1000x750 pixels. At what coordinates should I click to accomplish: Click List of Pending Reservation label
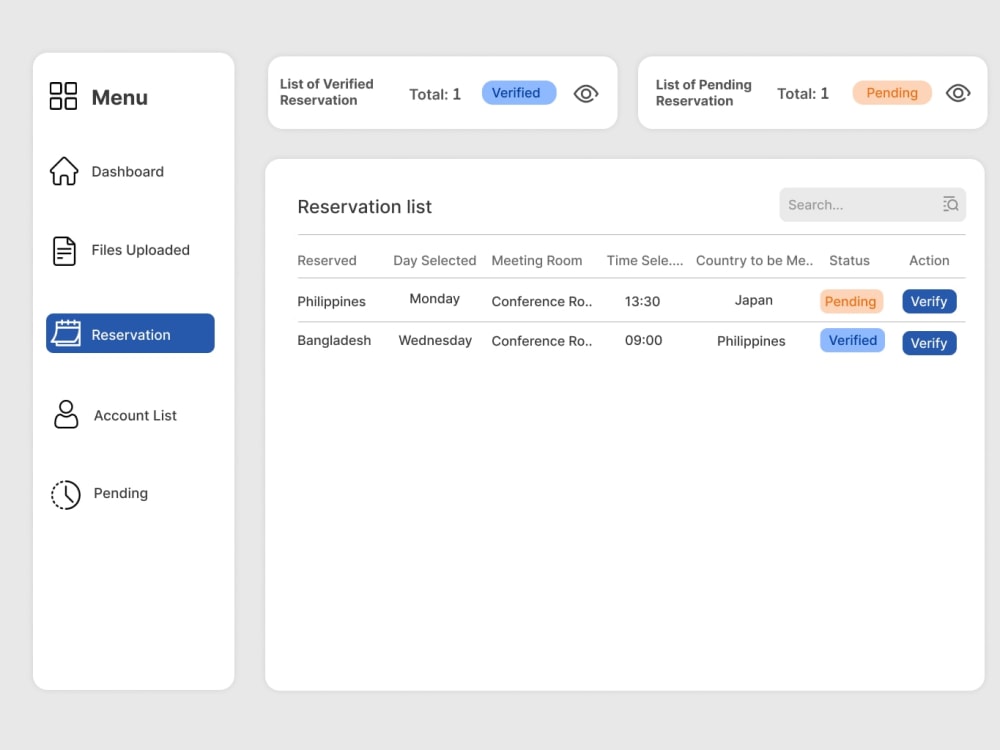(x=703, y=93)
